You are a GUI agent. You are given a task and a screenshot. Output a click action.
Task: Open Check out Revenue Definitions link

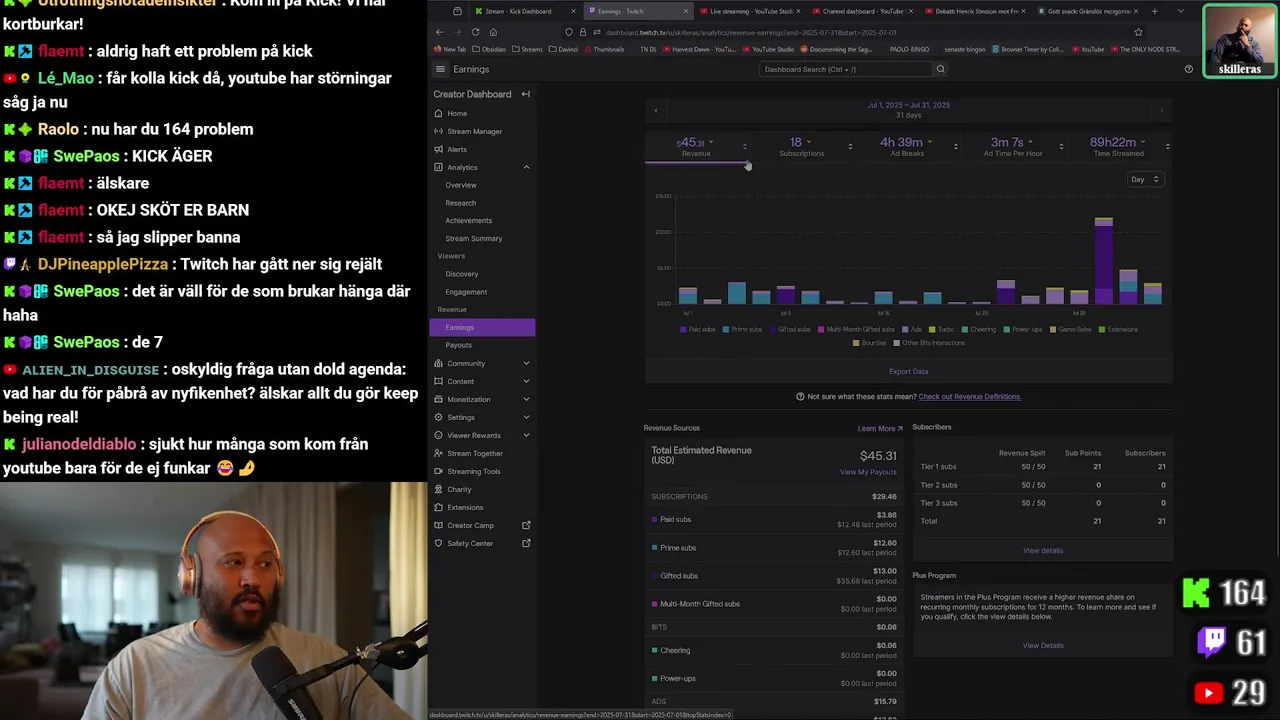tap(970, 396)
